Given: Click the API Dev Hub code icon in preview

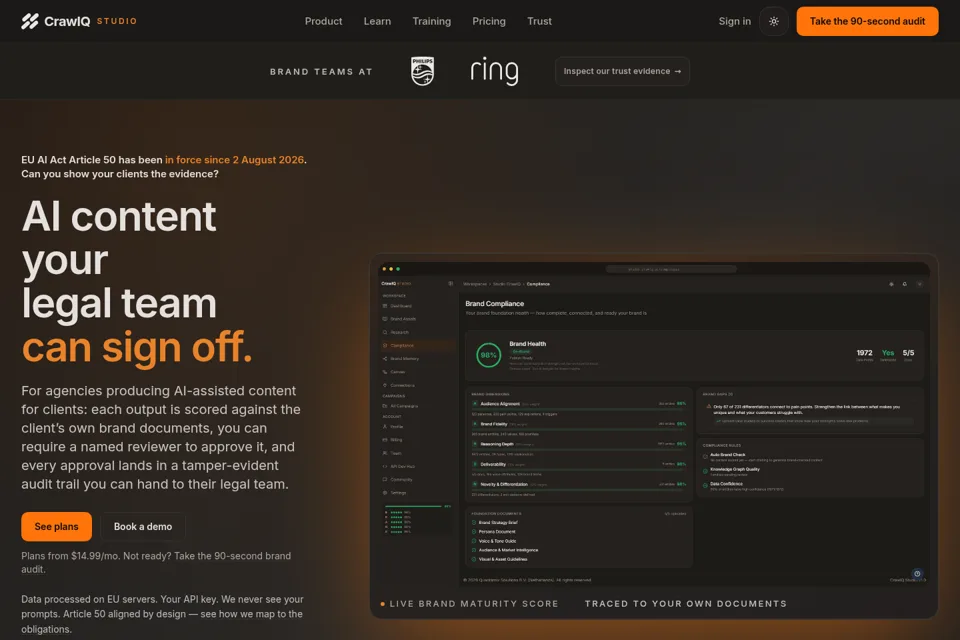Looking at the screenshot, I should click(x=385, y=466).
